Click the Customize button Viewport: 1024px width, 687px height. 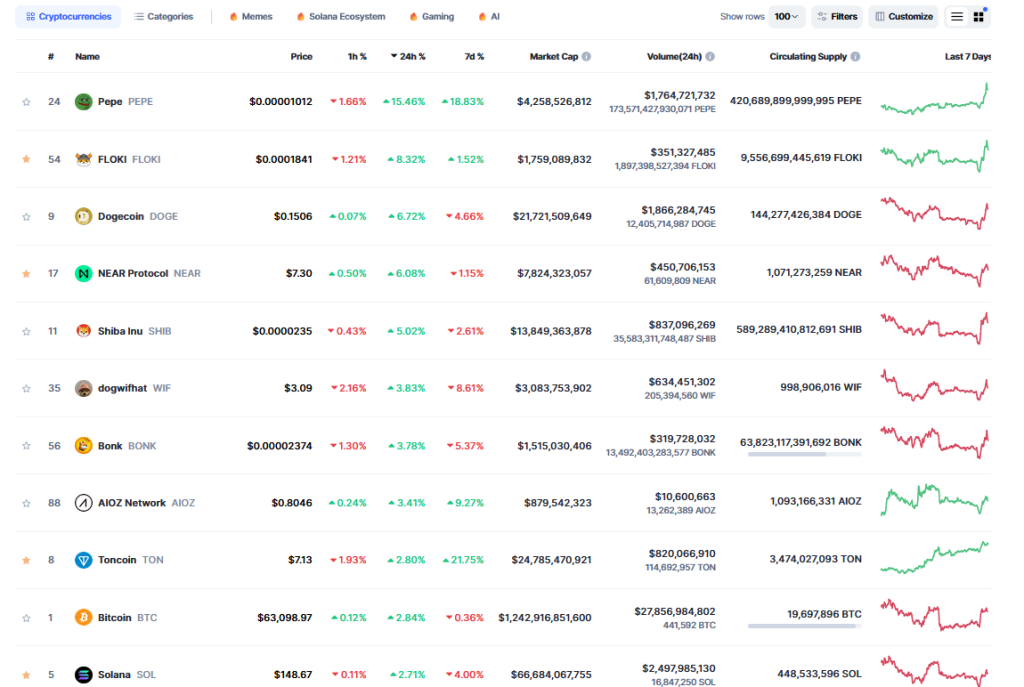(x=904, y=17)
